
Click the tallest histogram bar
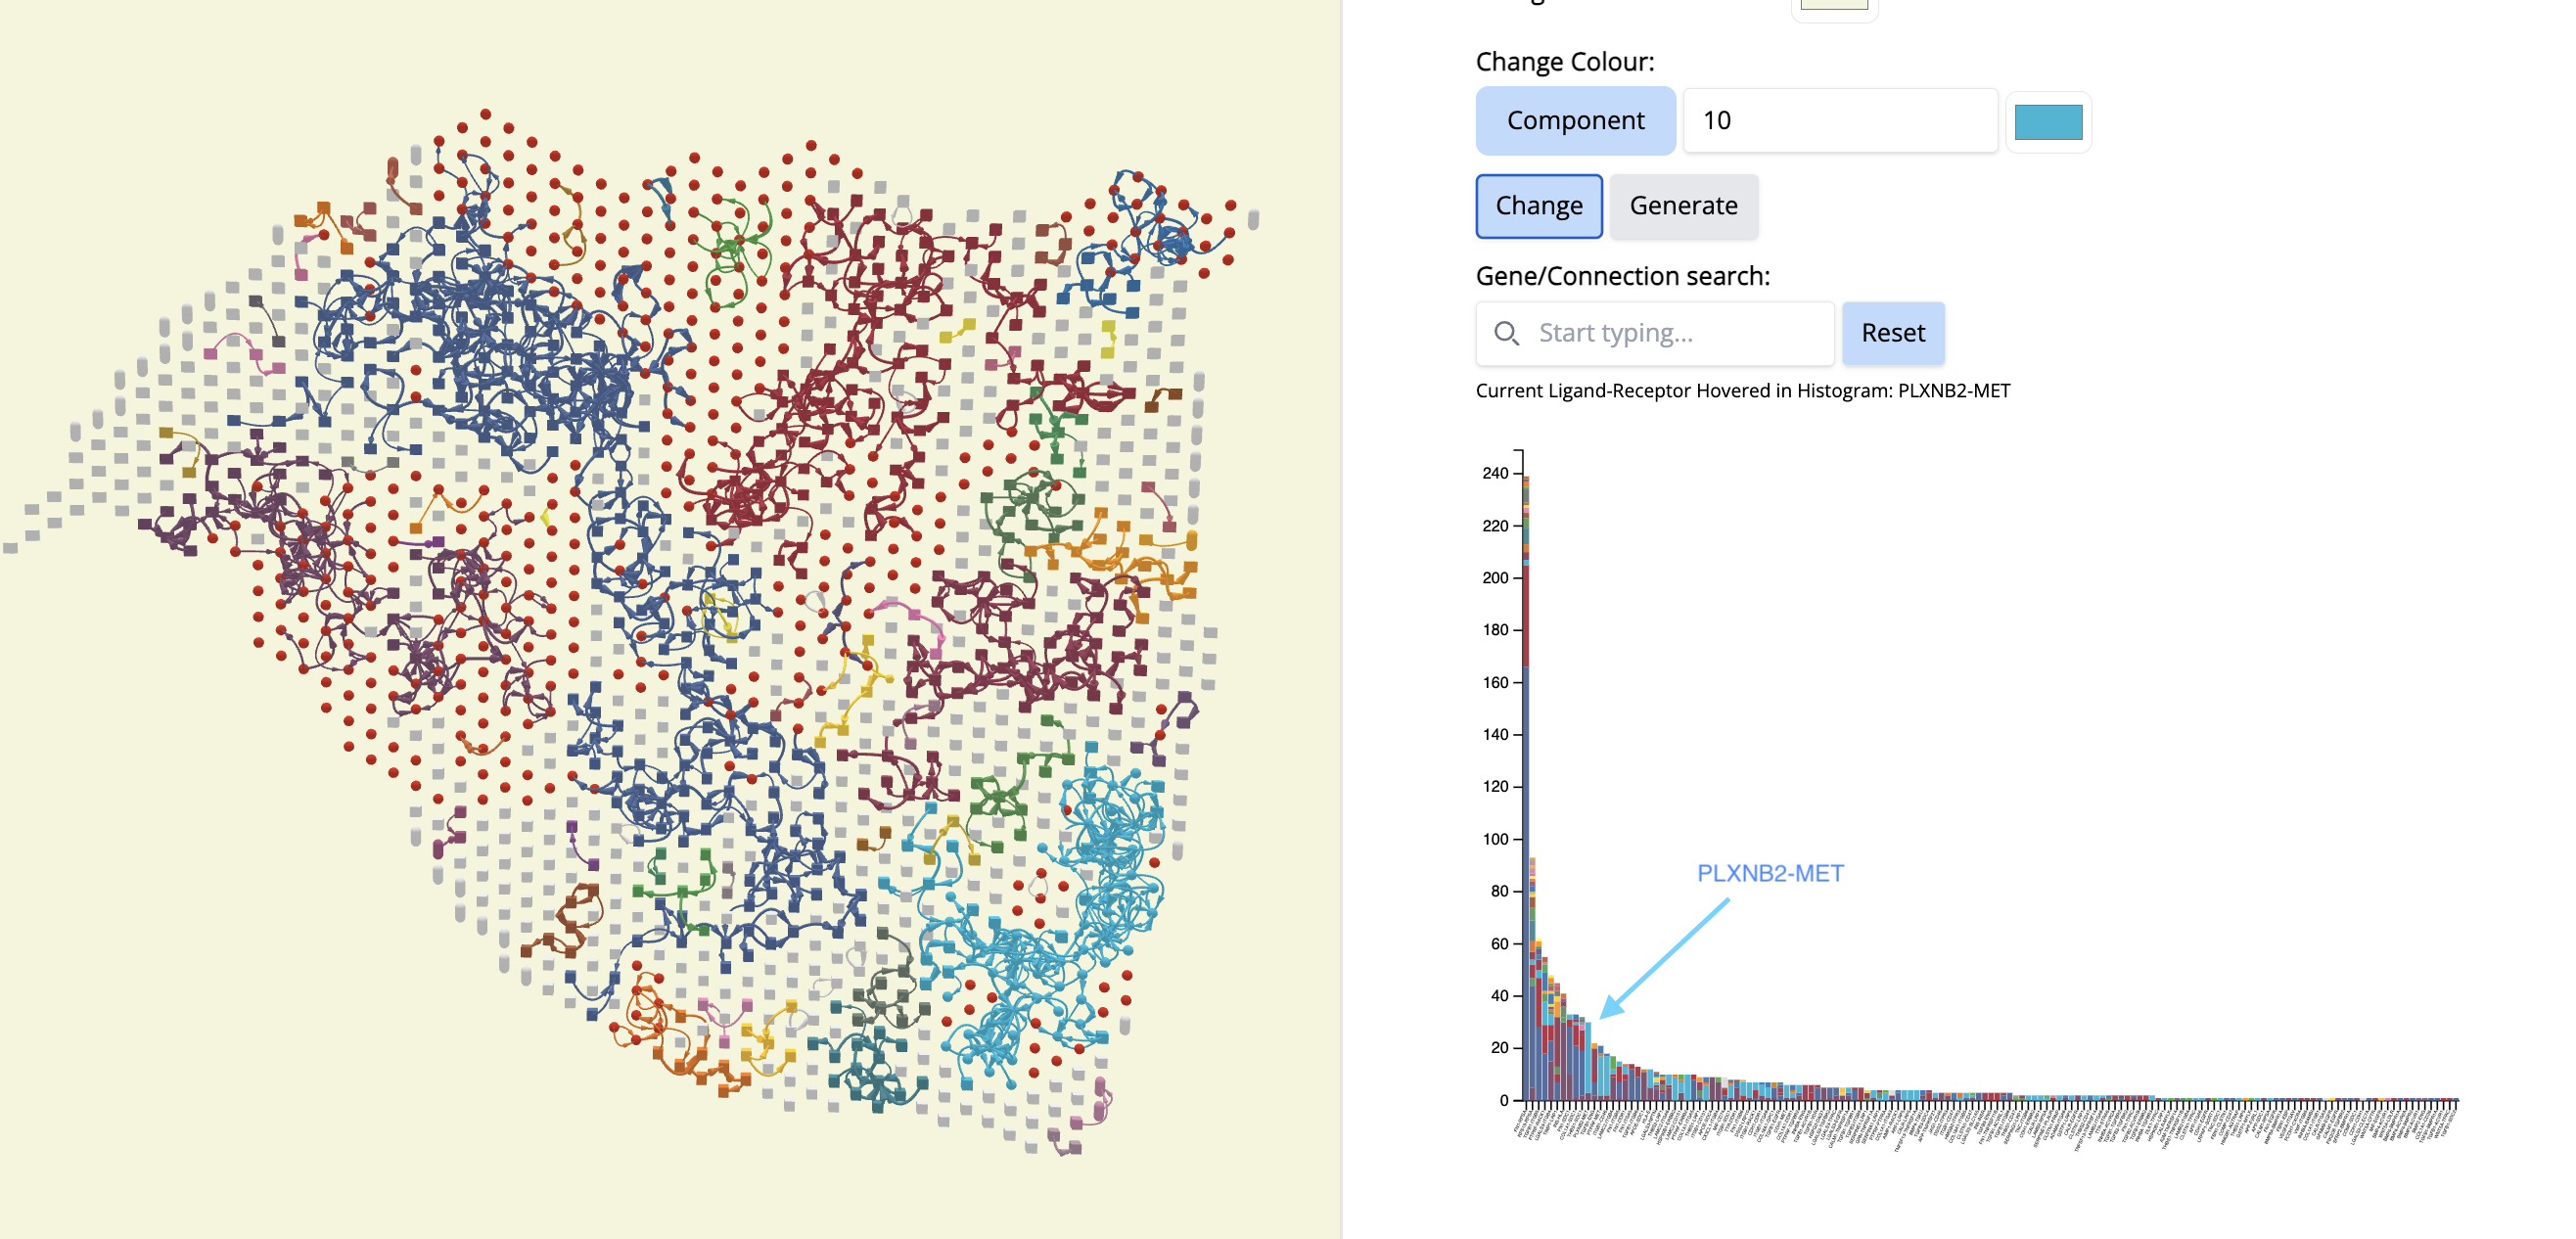[x=1525, y=800]
